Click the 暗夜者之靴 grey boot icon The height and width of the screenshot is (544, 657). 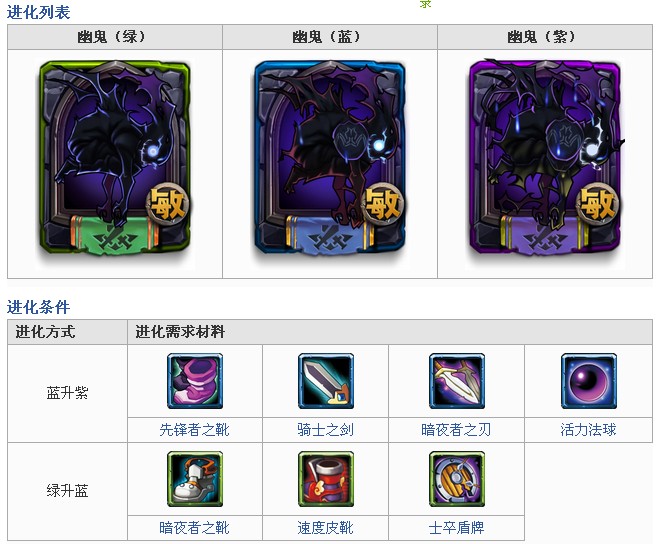195,479
